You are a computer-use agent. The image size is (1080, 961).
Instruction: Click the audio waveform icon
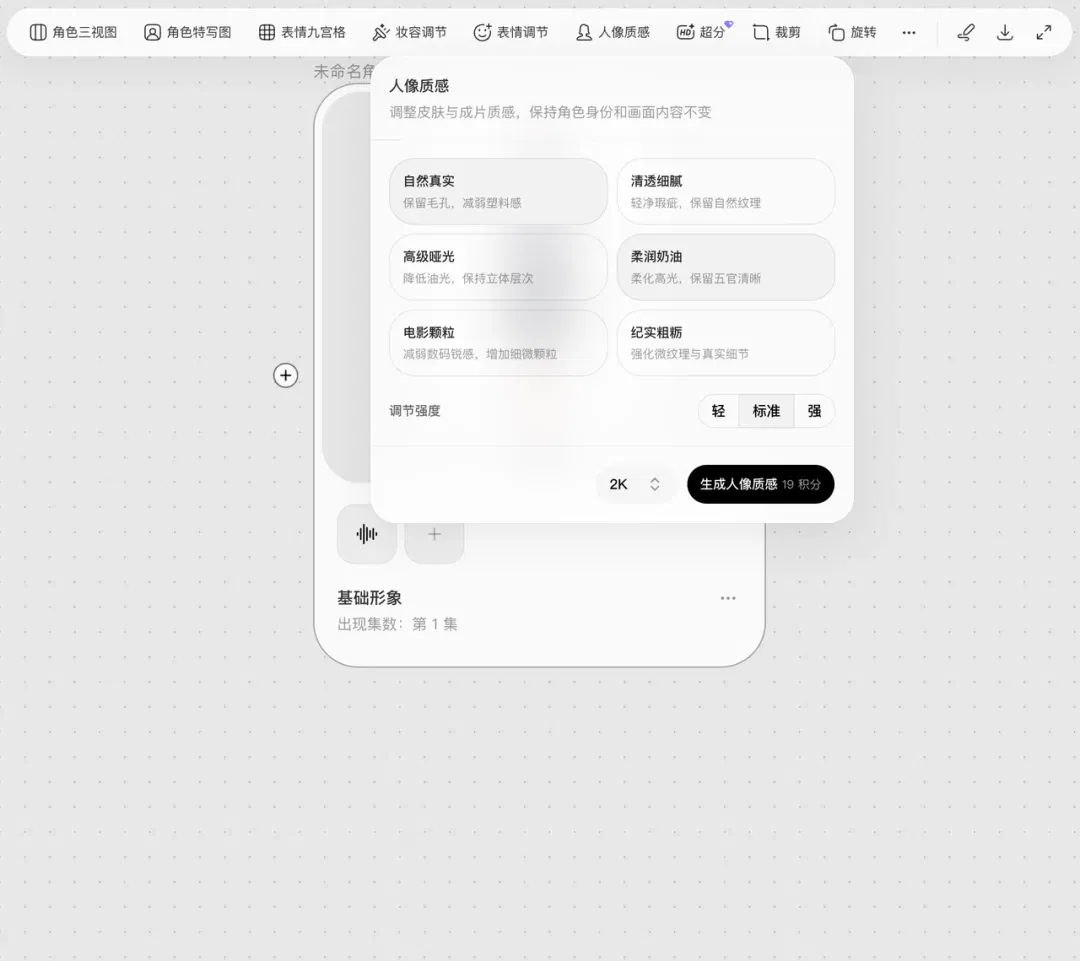pyautogui.click(x=366, y=534)
